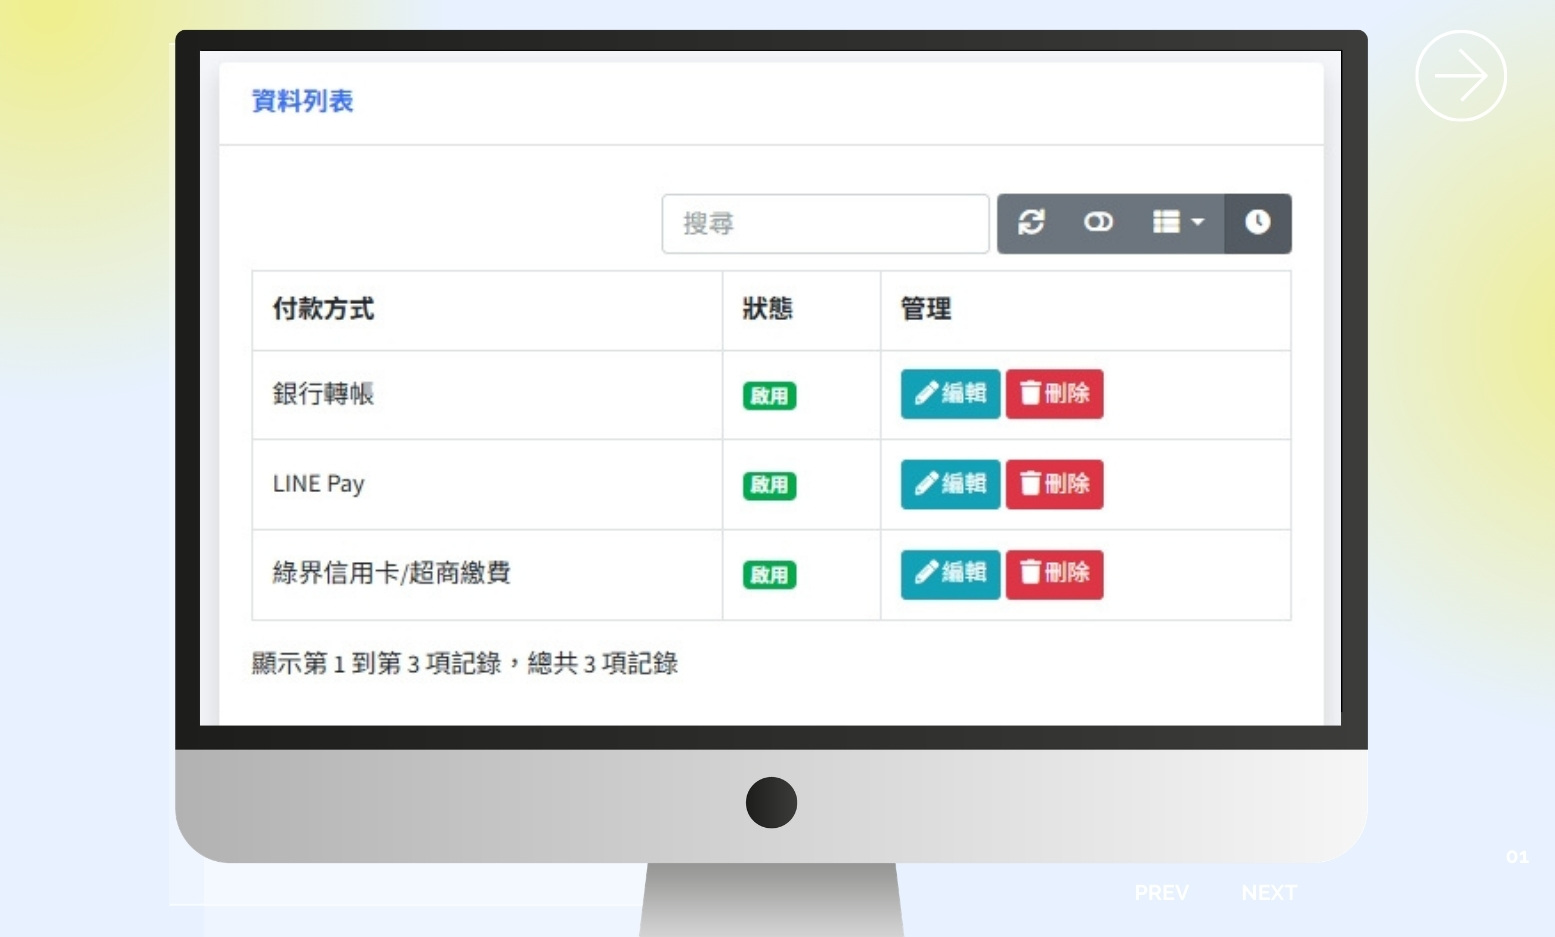1555x937 pixels.
Task: Click inside the 搜尋 search field
Action: pyautogui.click(x=825, y=223)
